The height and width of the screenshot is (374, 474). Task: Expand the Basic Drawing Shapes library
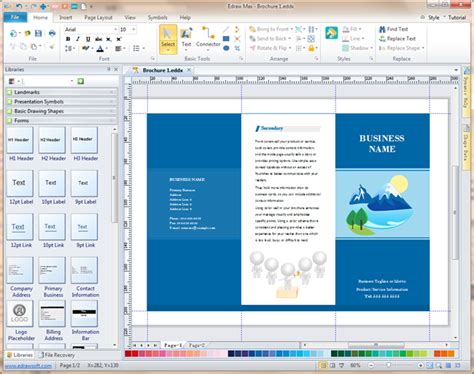62,111
